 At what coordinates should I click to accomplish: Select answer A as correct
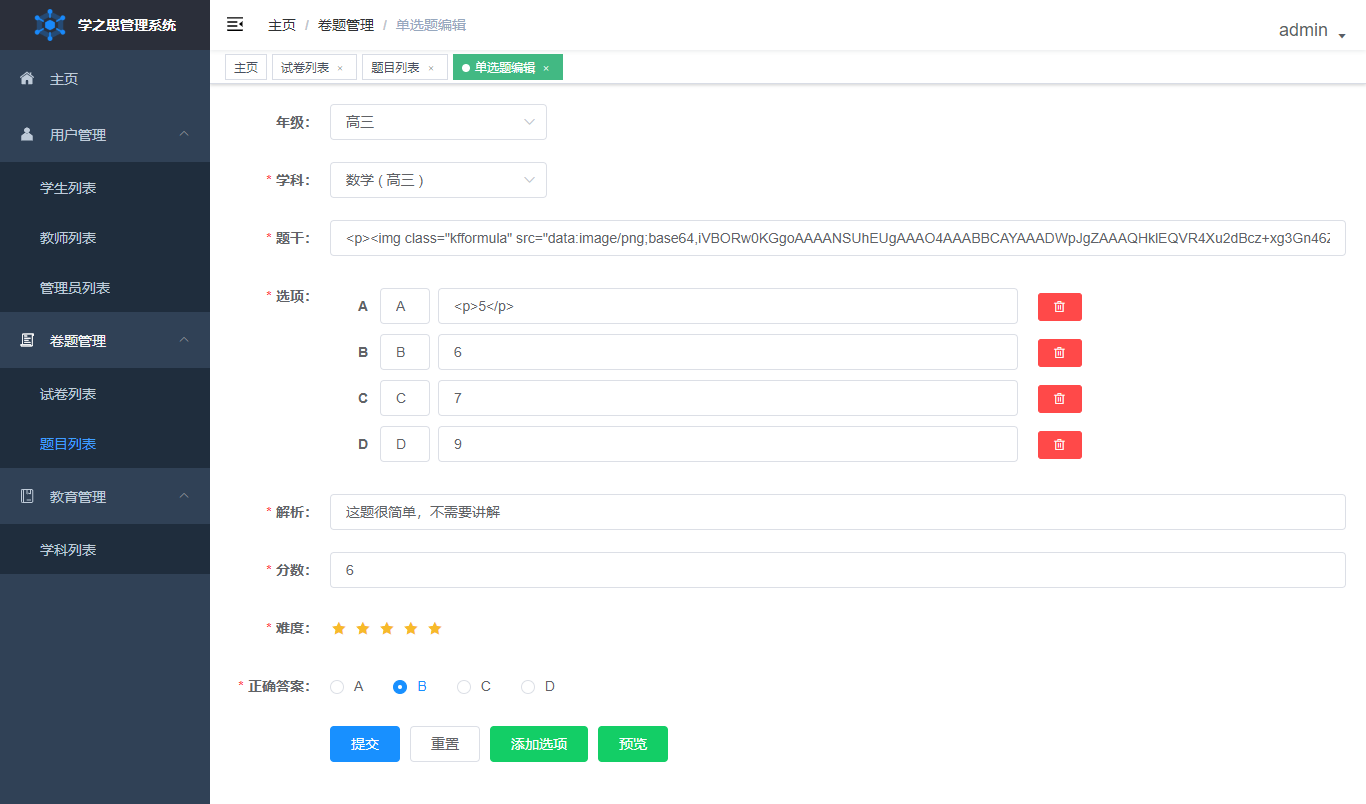click(337, 687)
